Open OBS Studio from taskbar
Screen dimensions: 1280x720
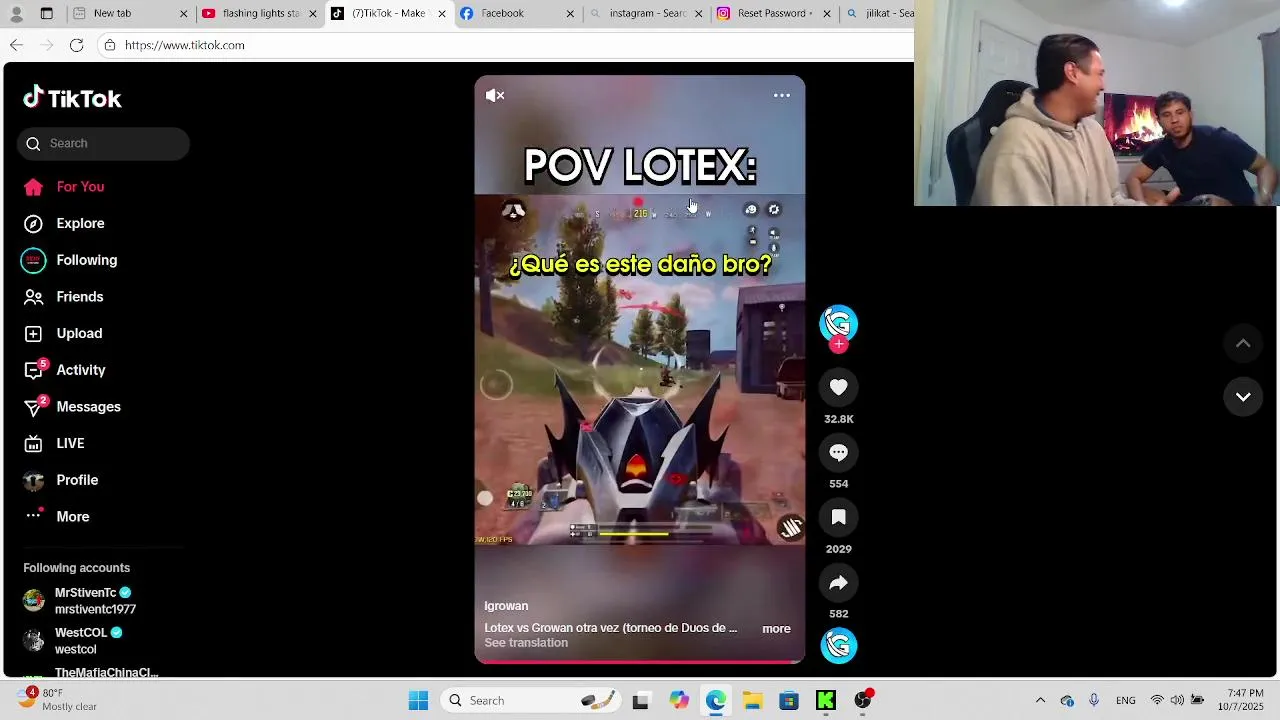coord(863,700)
